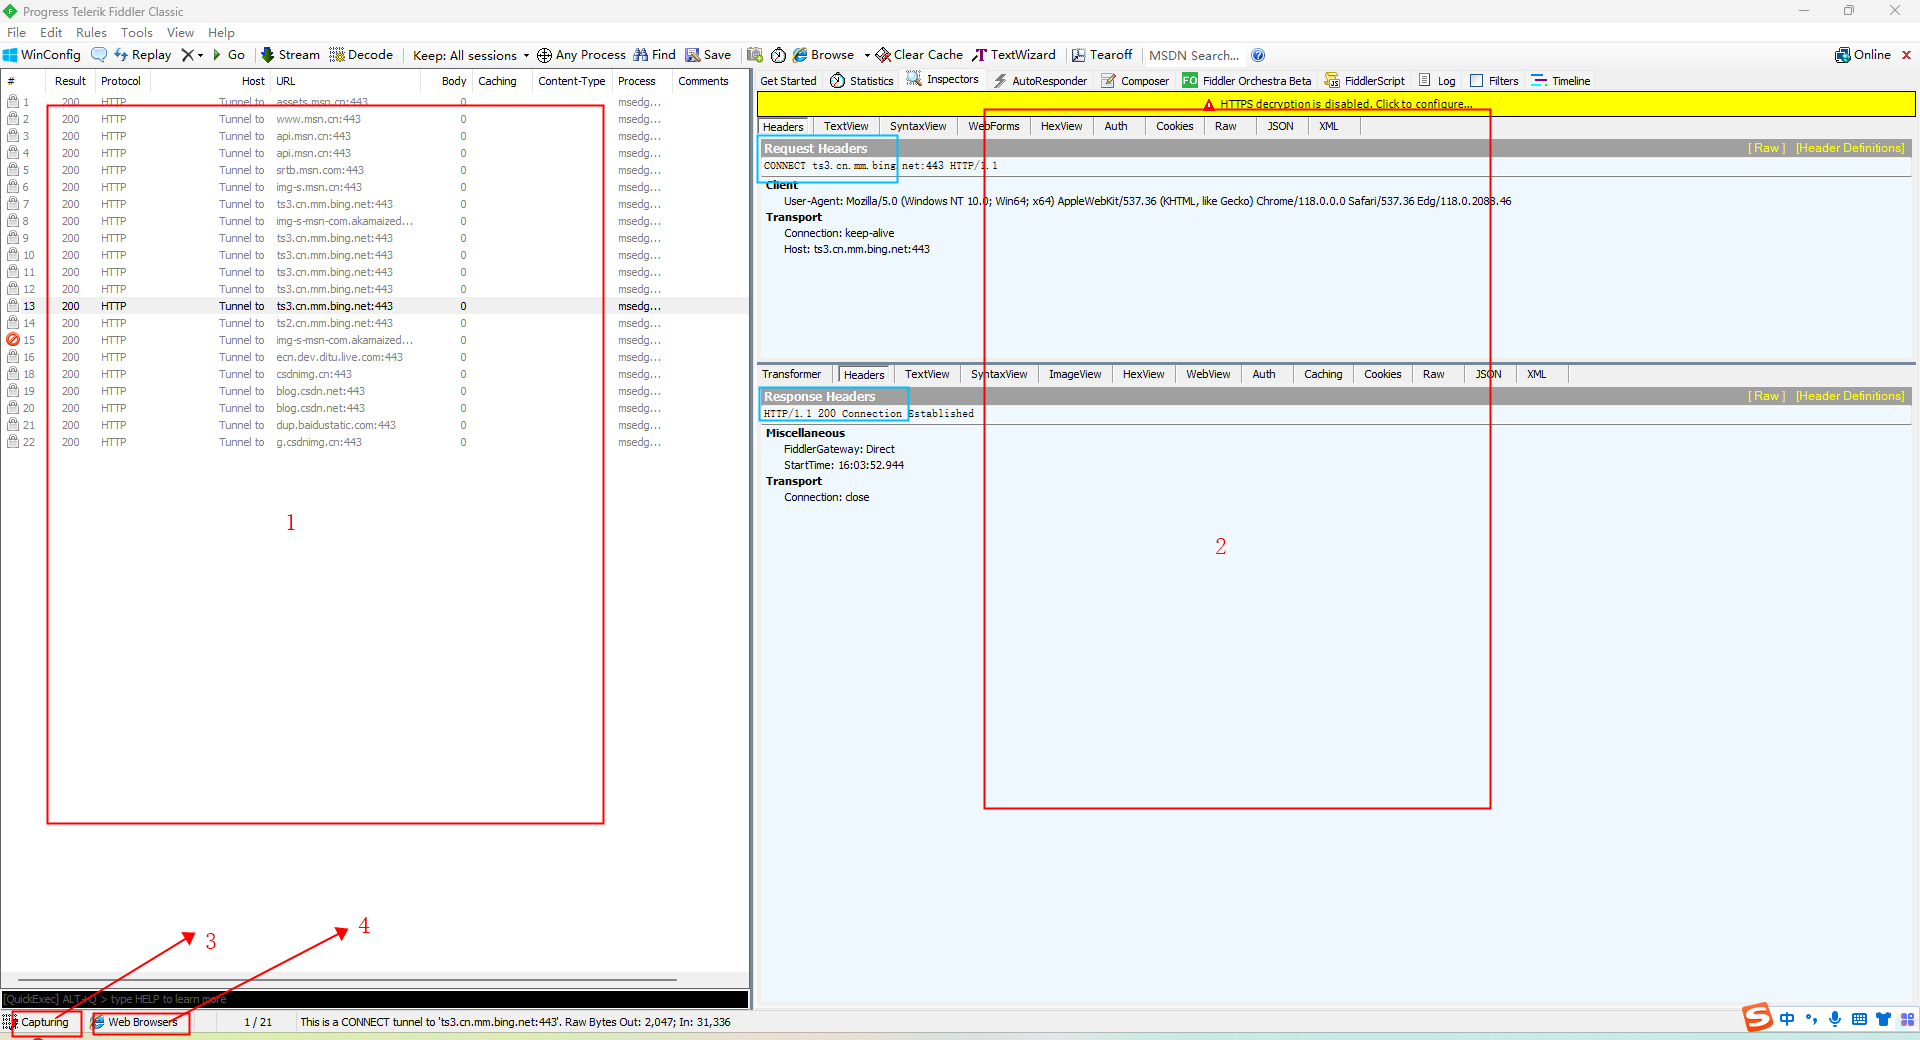Click the Browse IE button
The image size is (1920, 1040).
pyautogui.click(x=824, y=55)
